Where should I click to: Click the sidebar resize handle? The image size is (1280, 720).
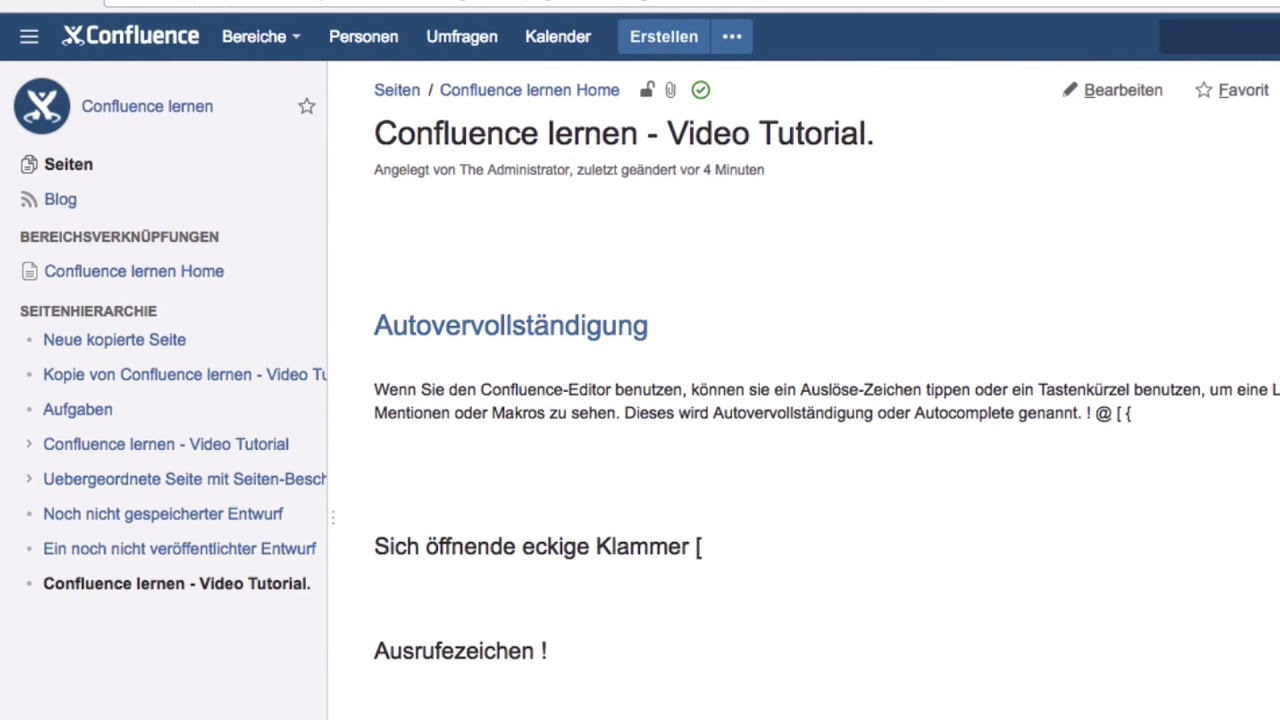pyautogui.click(x=332, y=517)
